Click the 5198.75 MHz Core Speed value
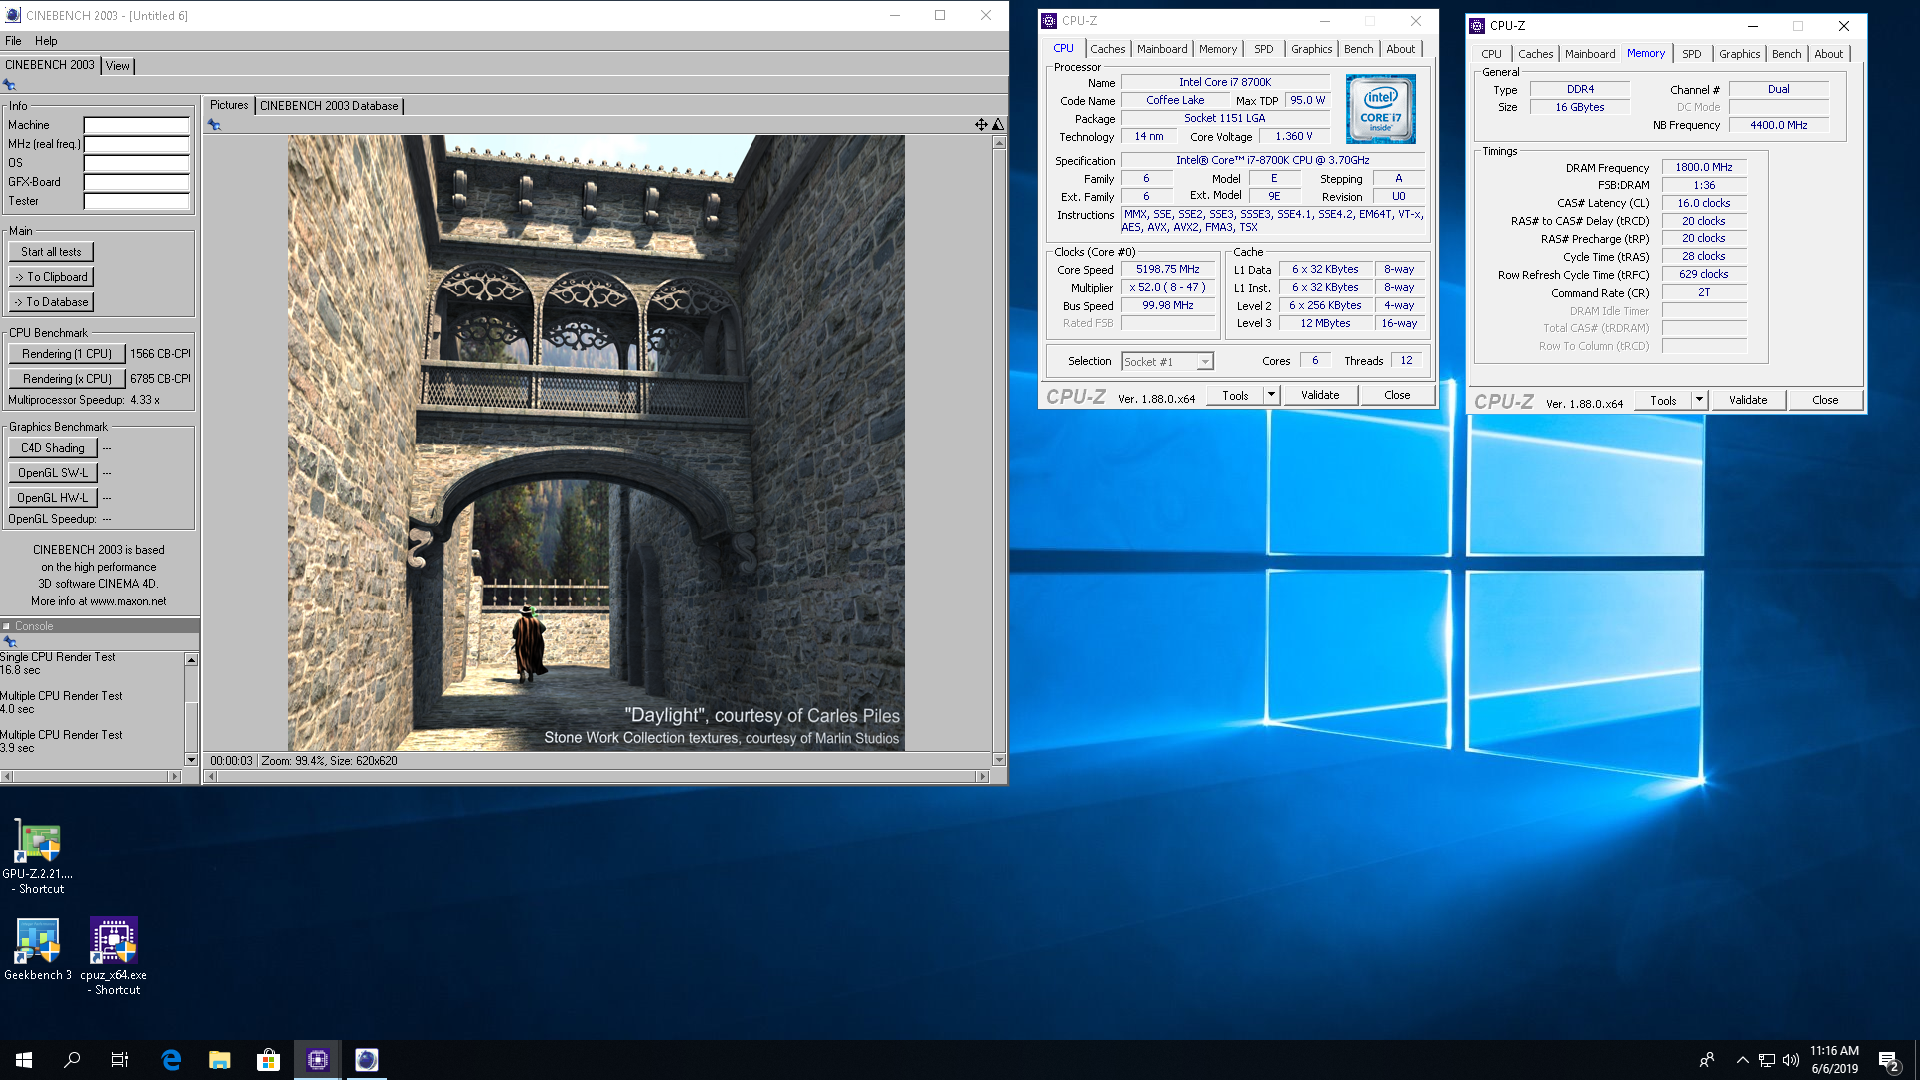The width and height of the screenshot is (1920, 1080). coord(1167,270)
